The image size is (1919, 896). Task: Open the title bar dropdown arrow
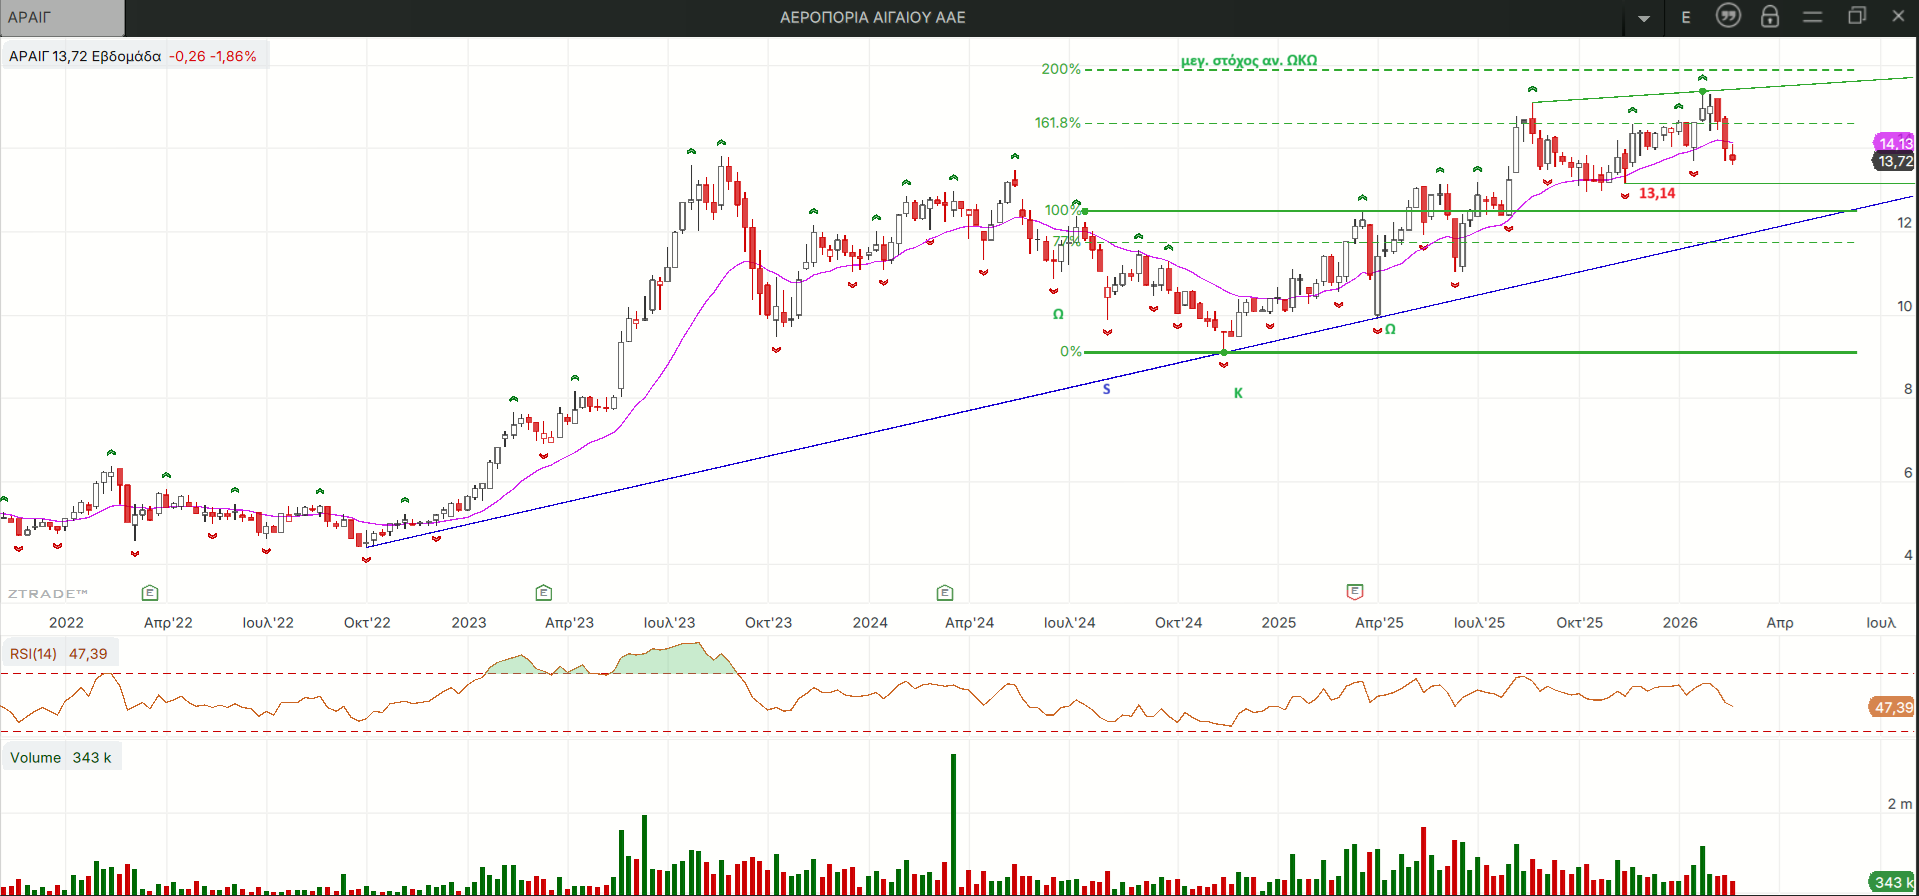point(1644,18)
